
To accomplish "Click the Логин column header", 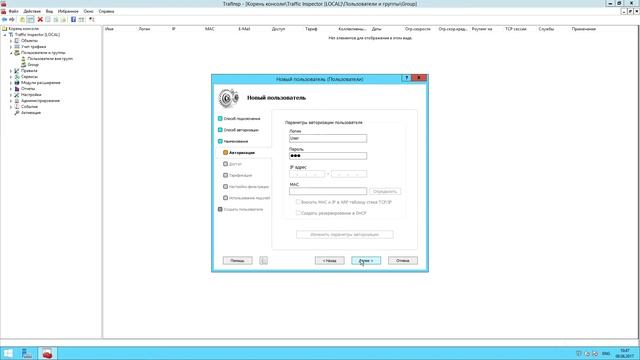I will 144,29.
